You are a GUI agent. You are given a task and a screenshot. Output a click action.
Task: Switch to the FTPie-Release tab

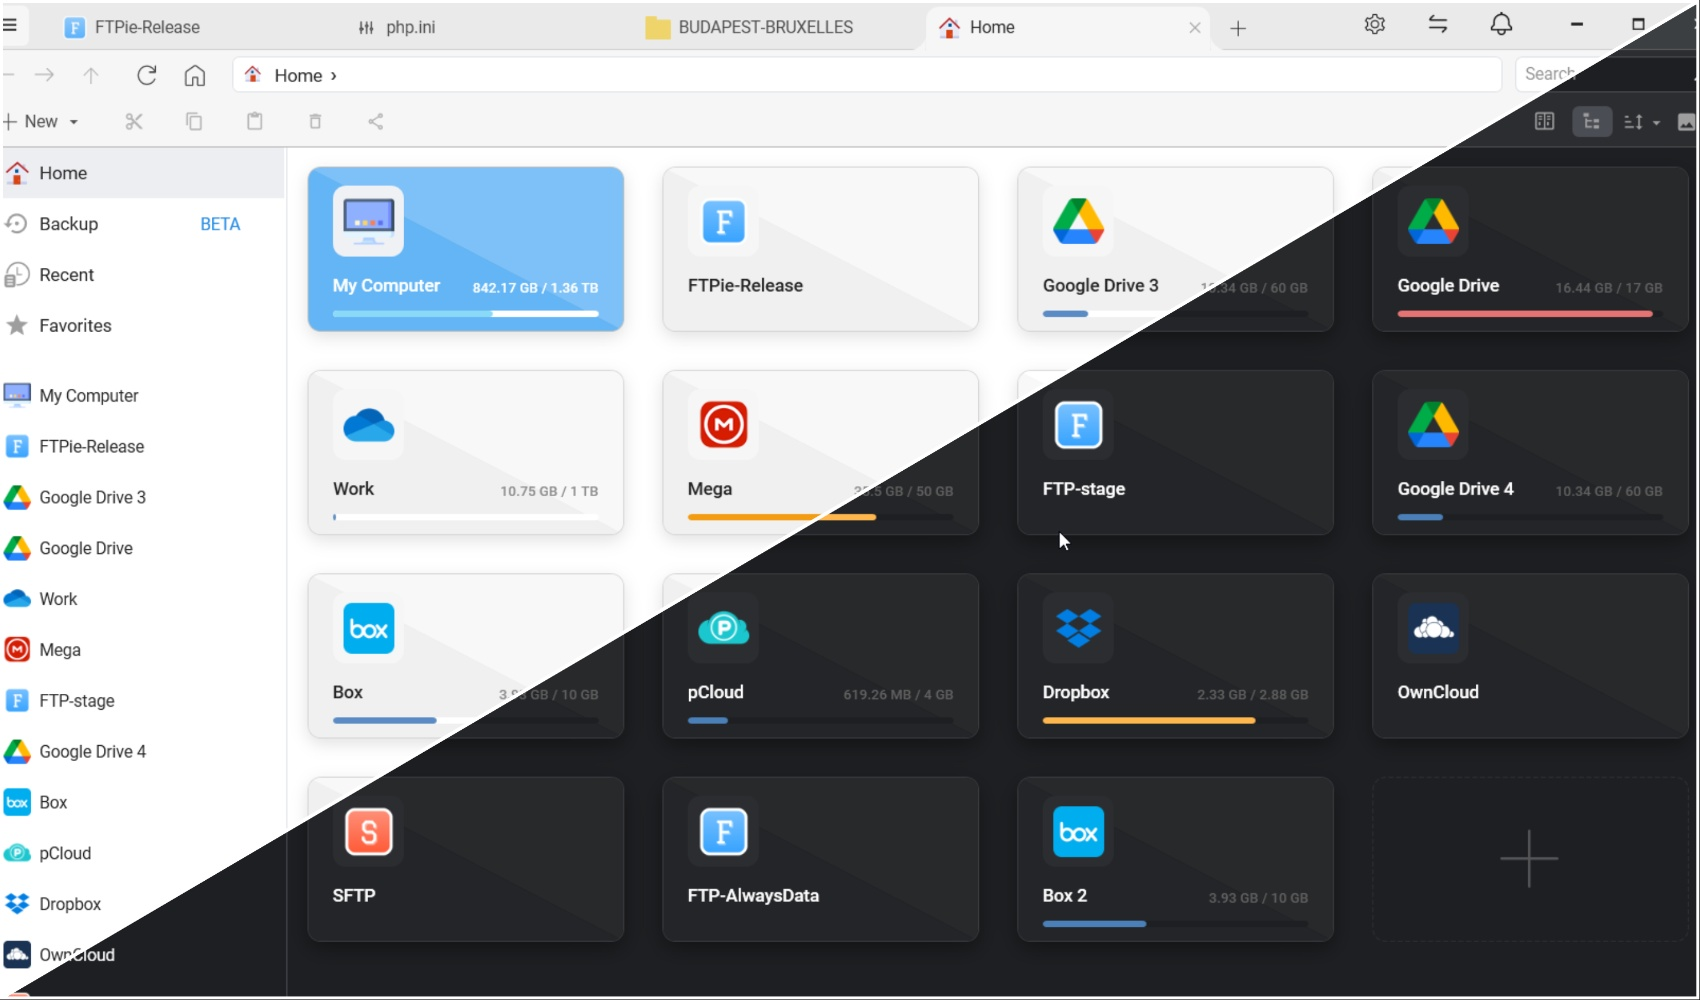pos(133,27)
